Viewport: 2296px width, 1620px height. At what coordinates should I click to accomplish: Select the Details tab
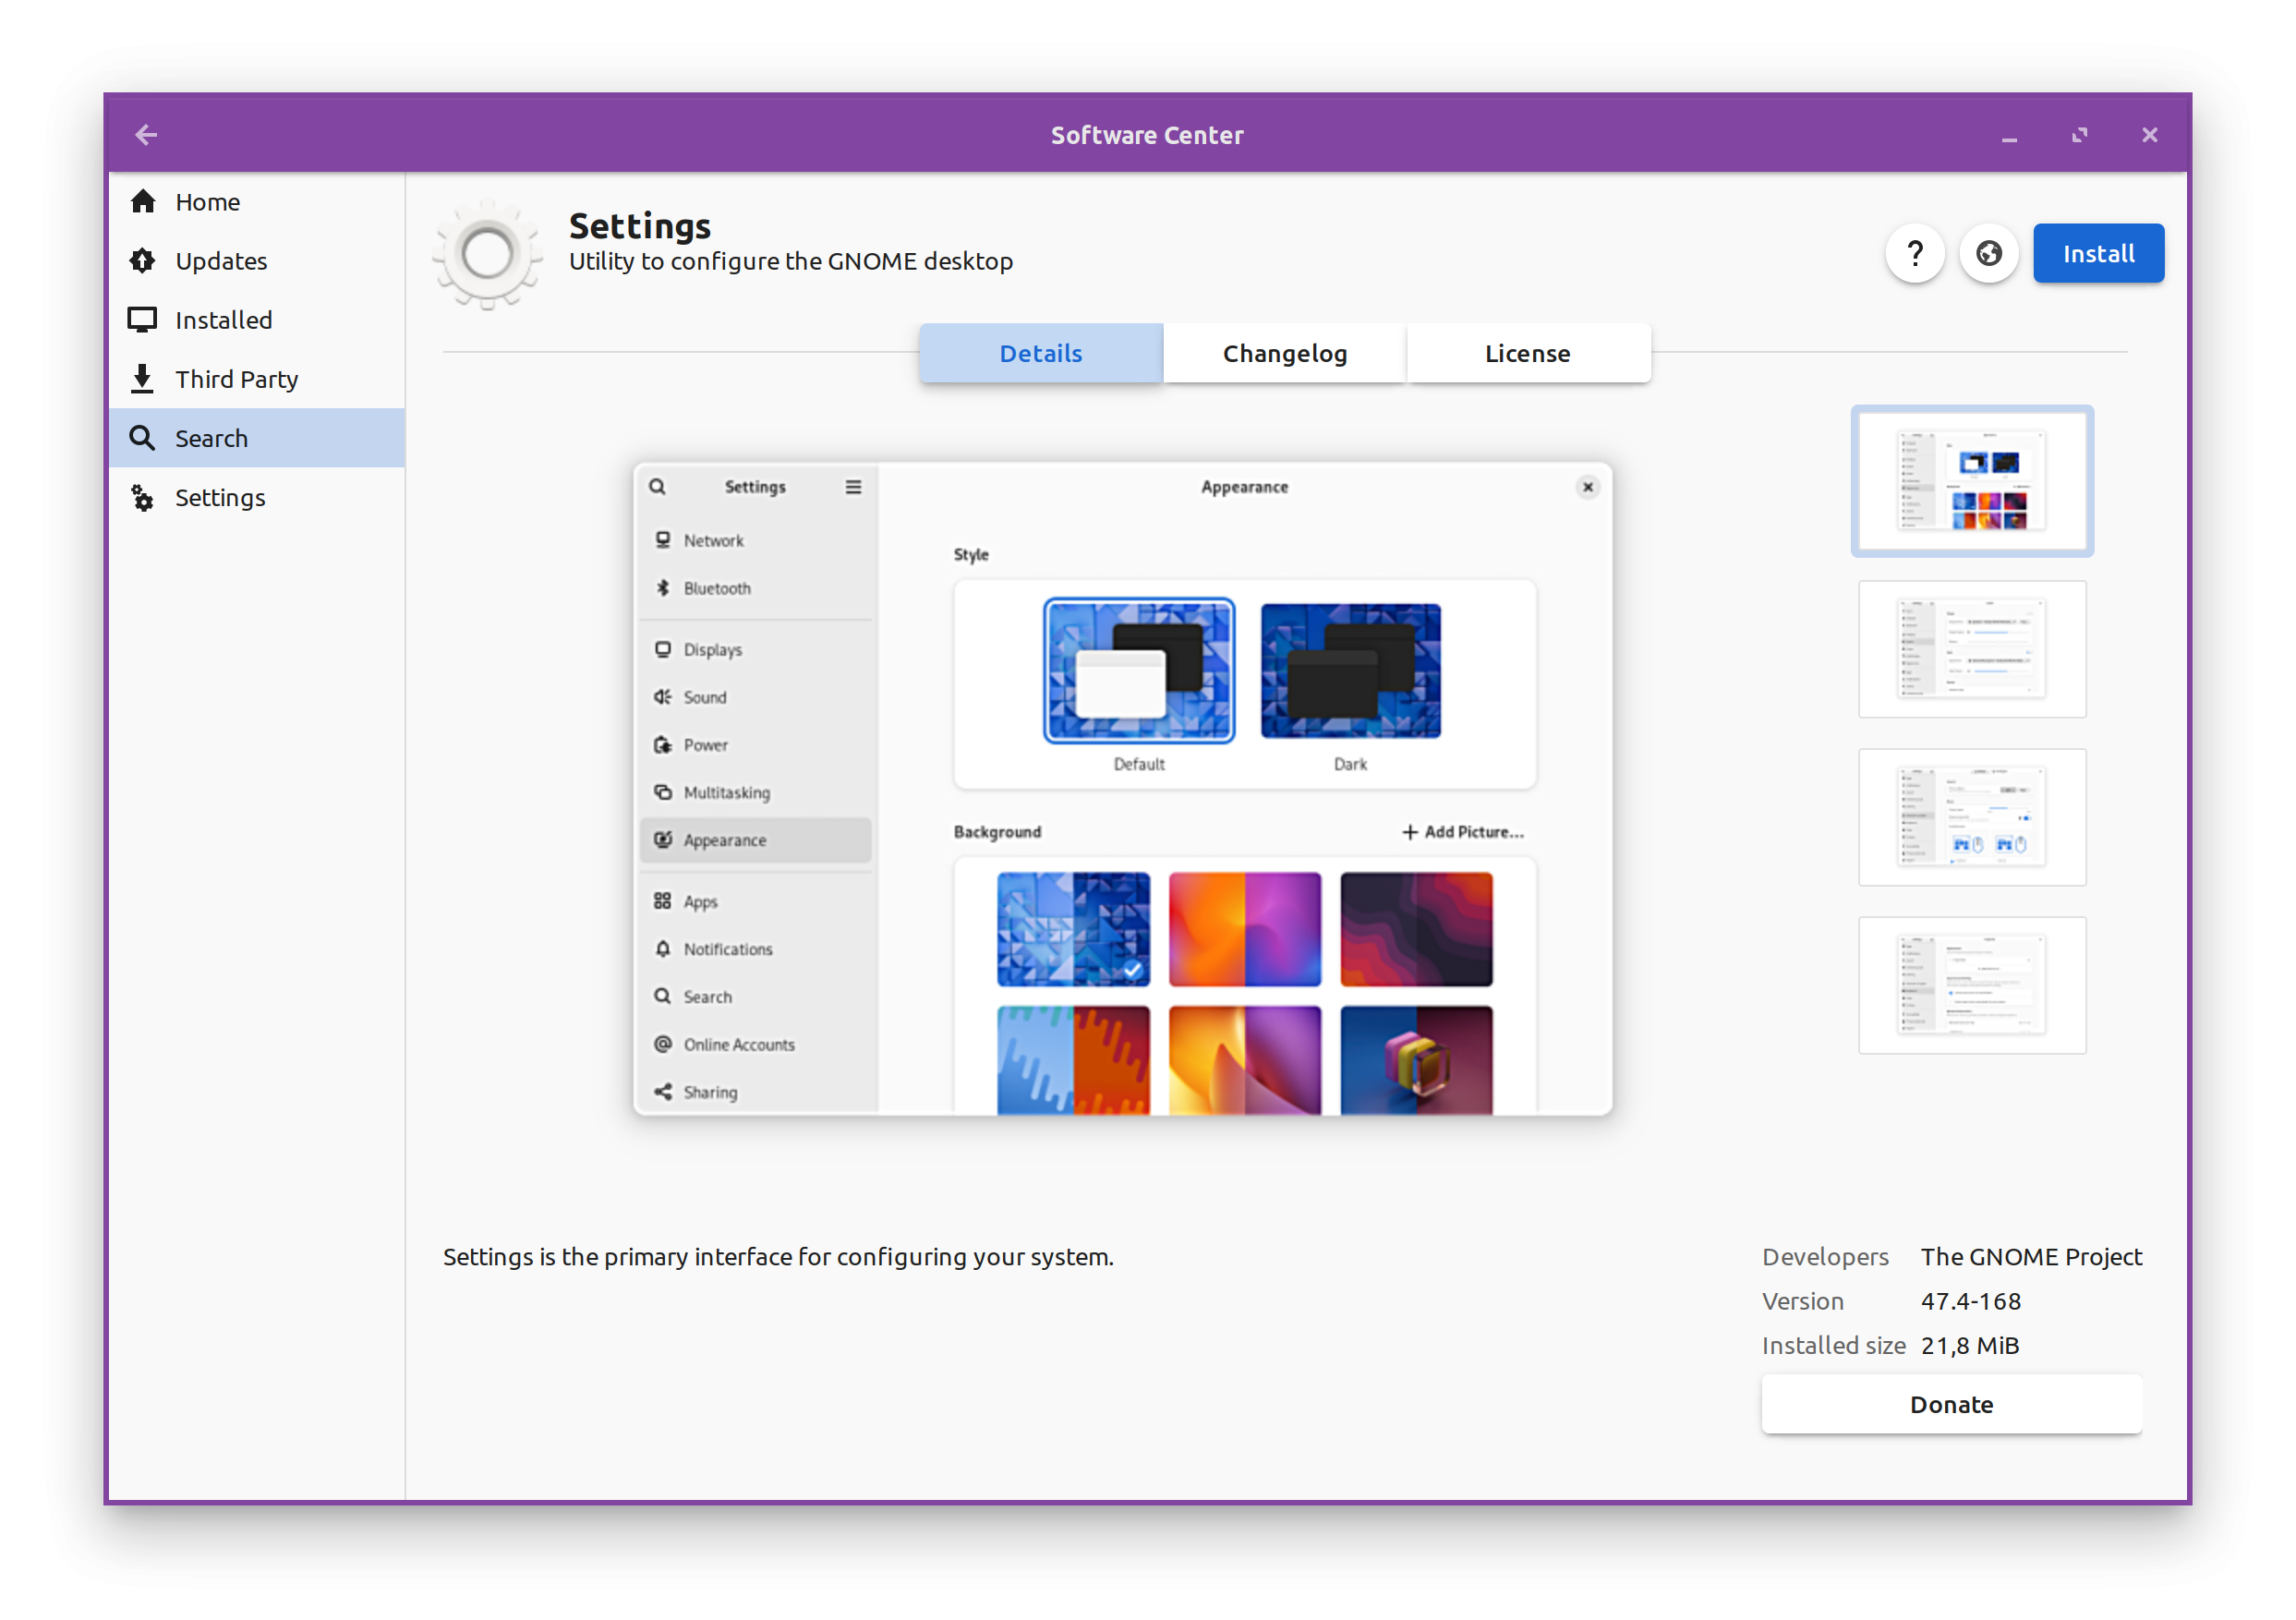click(x=1040, y=353)
